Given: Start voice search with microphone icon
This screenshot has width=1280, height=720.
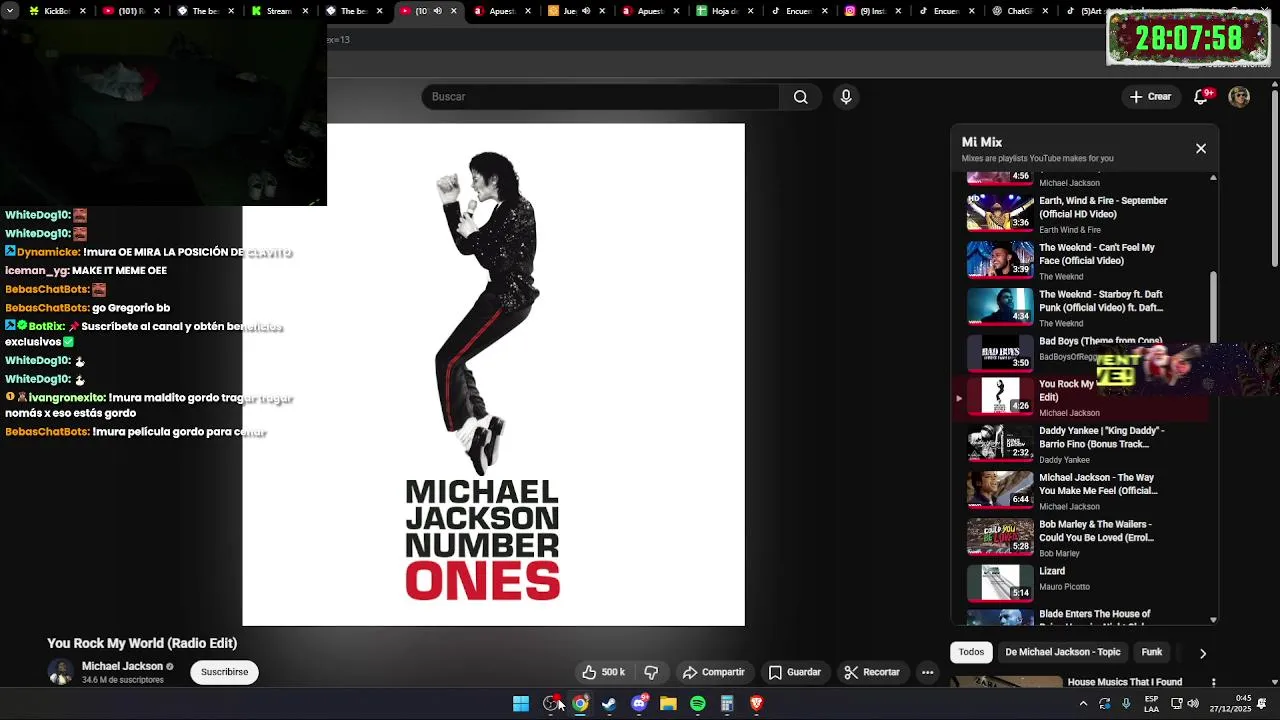Looking at the screenshot, I should 846,97.
